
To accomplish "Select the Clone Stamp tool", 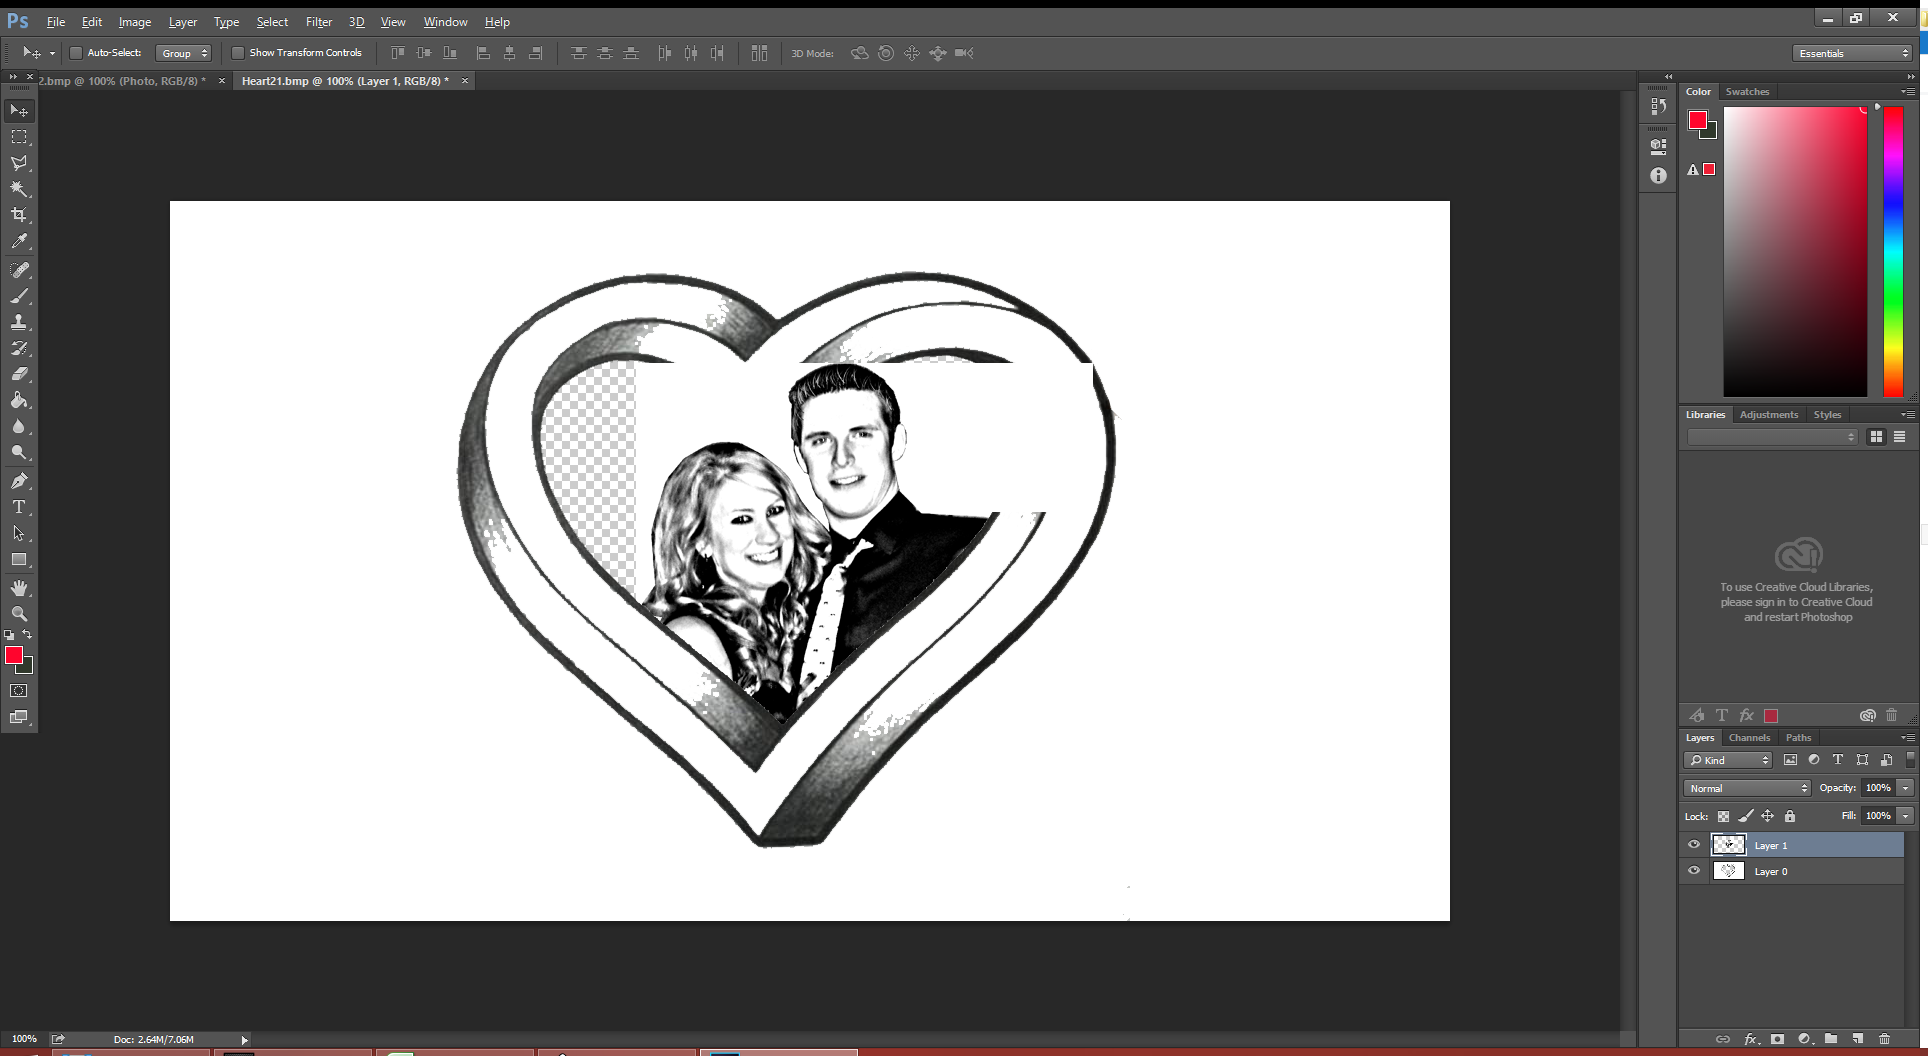I will pos(19,322).
